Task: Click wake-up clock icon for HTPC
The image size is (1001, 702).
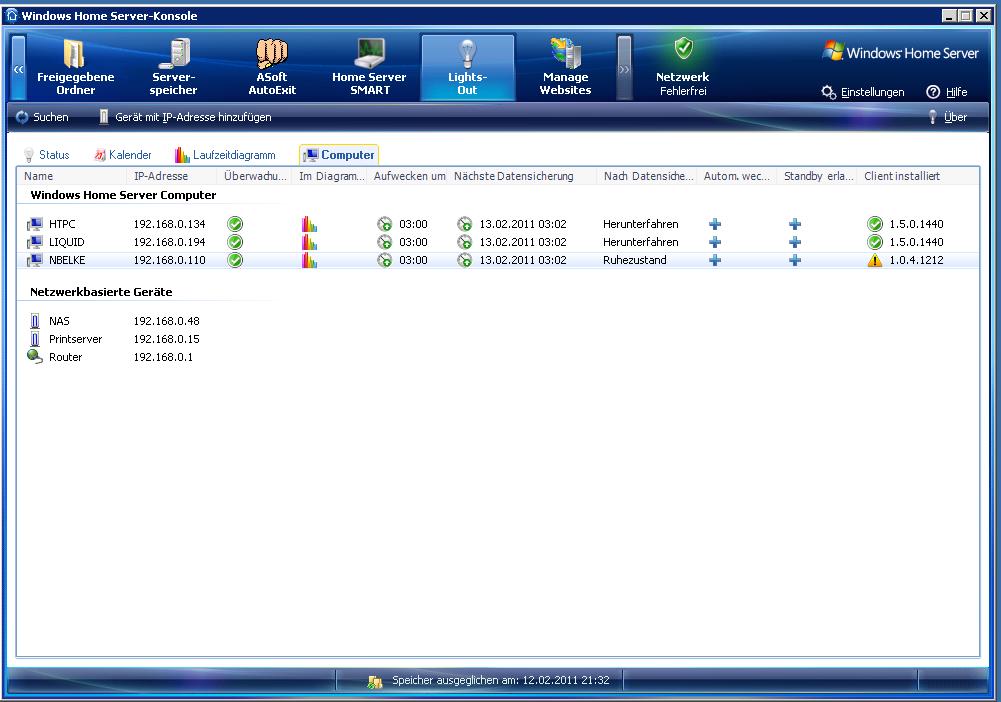Action: coord(384,224)
